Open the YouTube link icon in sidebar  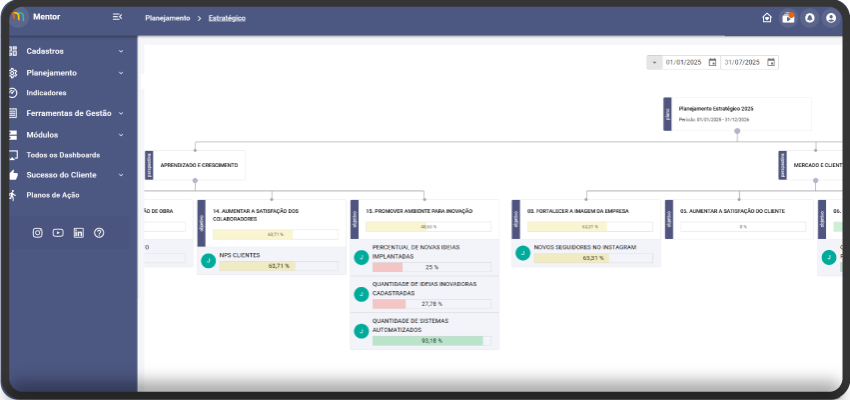(58, 233)
